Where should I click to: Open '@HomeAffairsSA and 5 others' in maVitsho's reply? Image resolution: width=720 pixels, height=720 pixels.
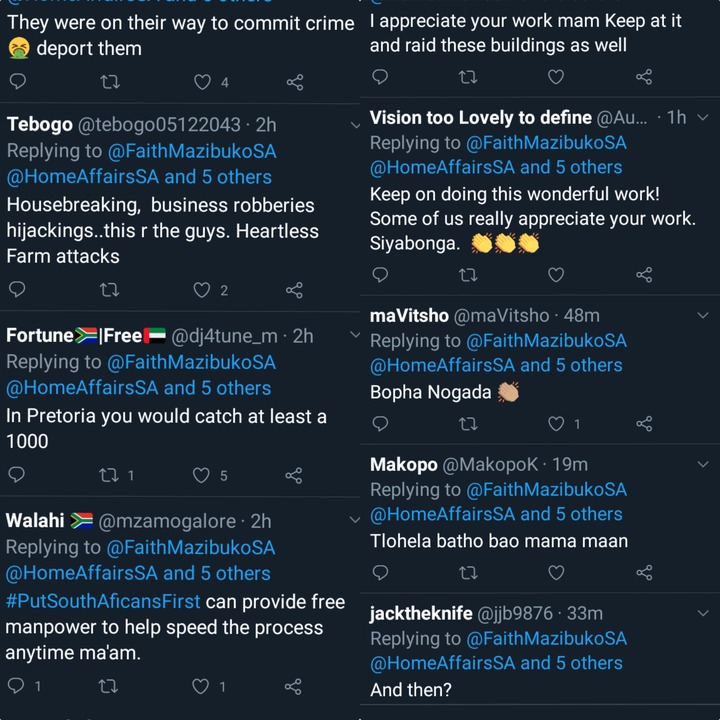pos(496,366)
